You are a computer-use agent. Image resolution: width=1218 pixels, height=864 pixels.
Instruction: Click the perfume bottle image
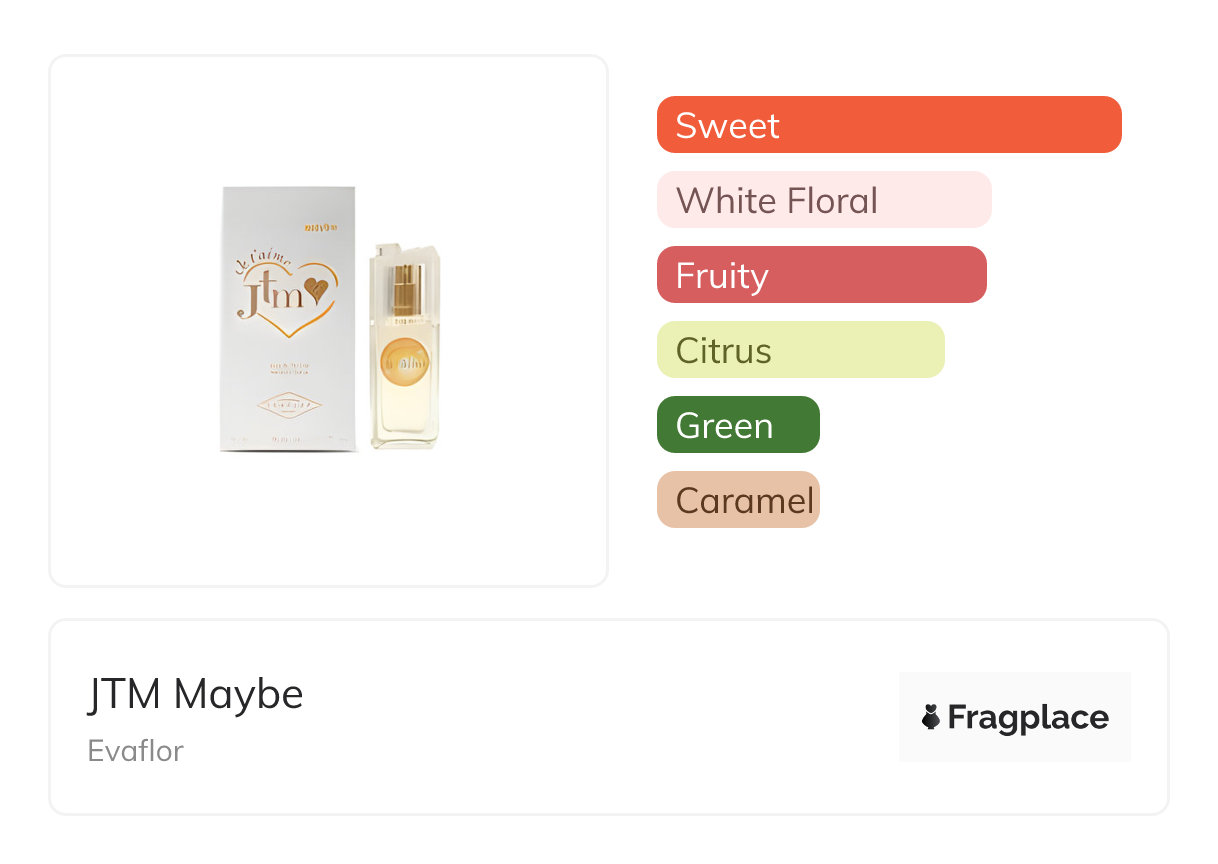click(405, 345)
